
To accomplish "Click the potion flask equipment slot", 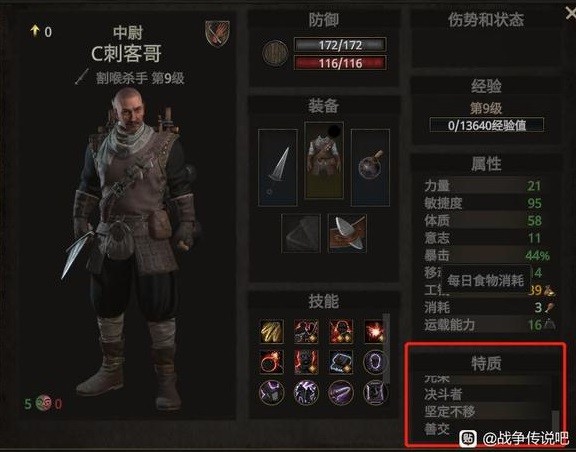I will click(x=370, y=167).
